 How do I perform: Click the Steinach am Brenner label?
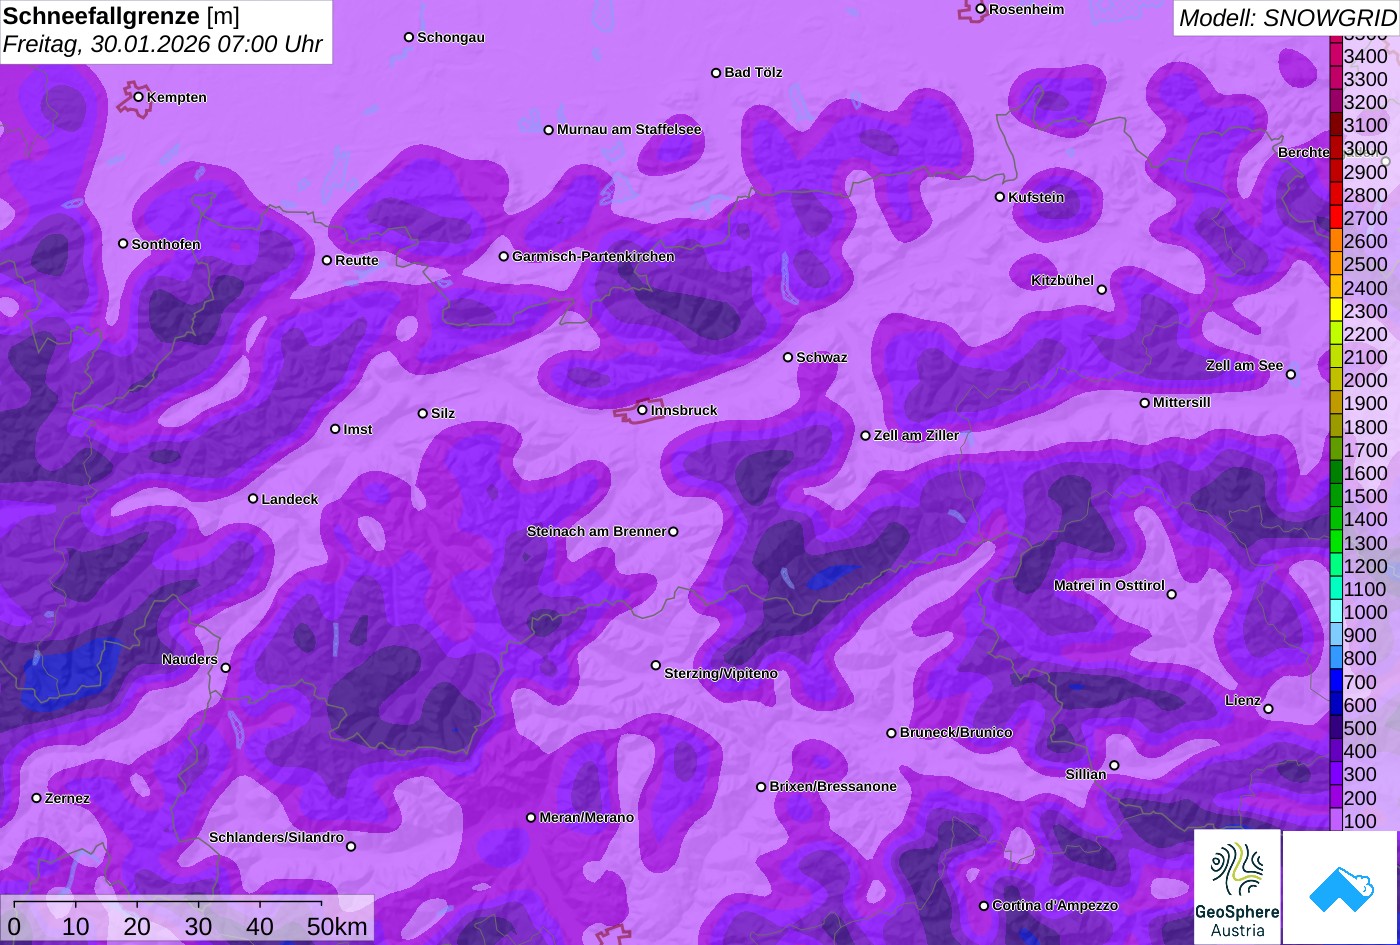pos(596,532)
